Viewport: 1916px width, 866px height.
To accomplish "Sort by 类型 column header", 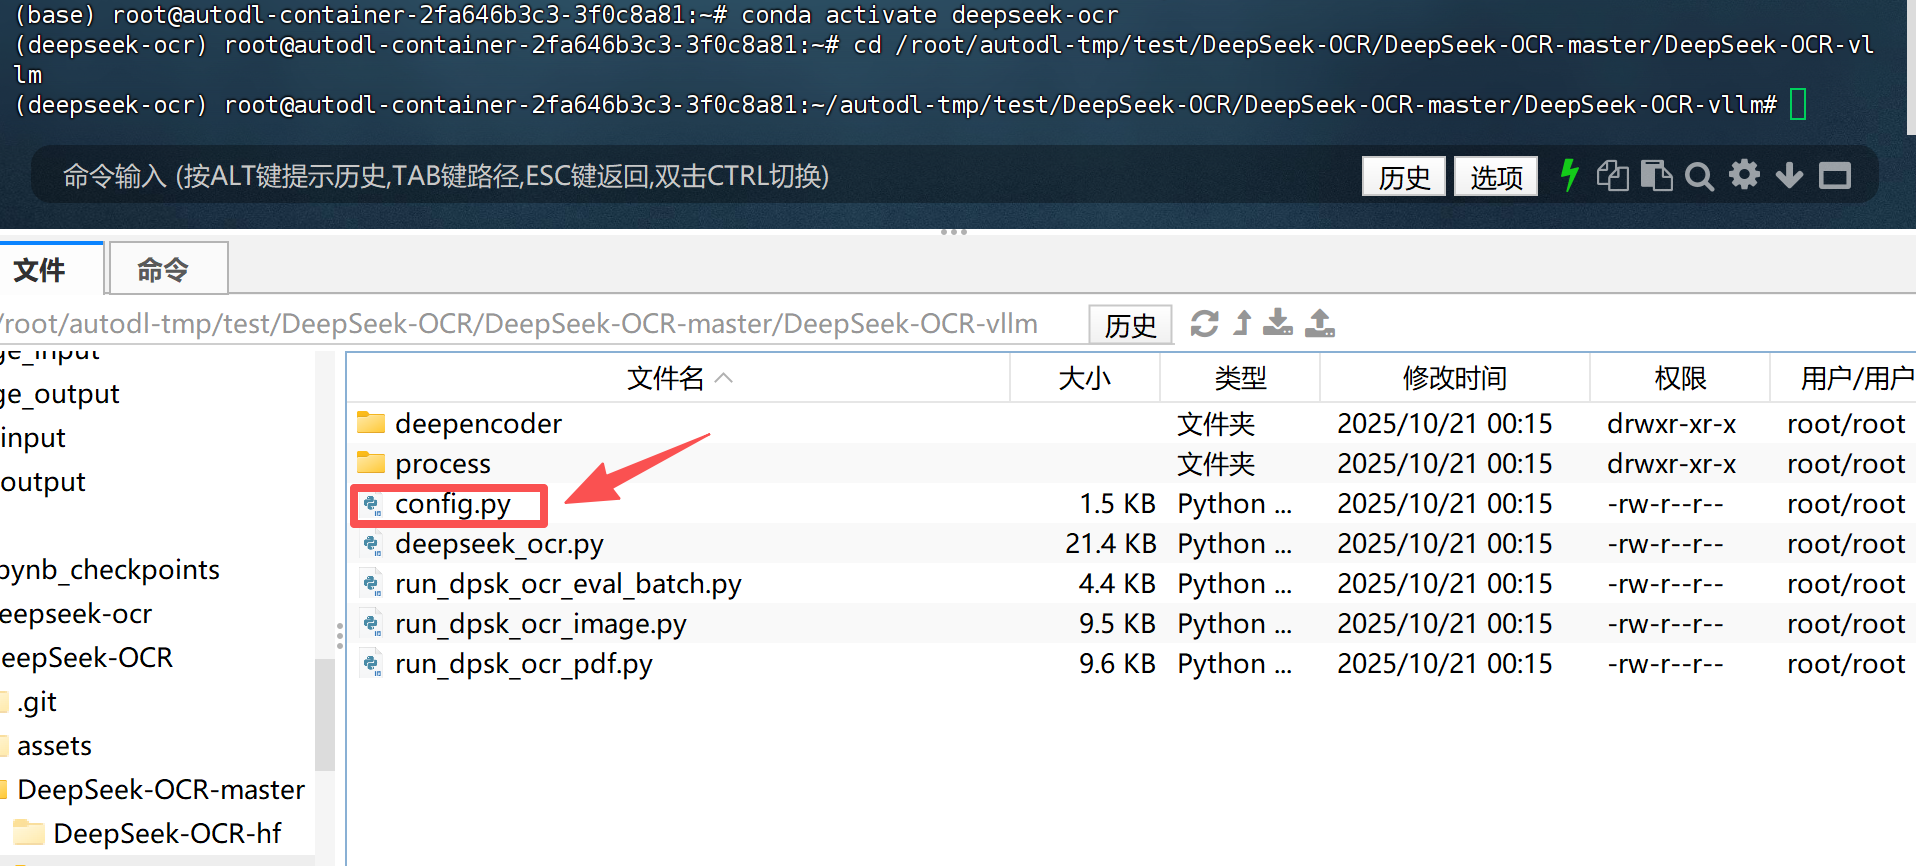I will click(x=1240, y=378).
